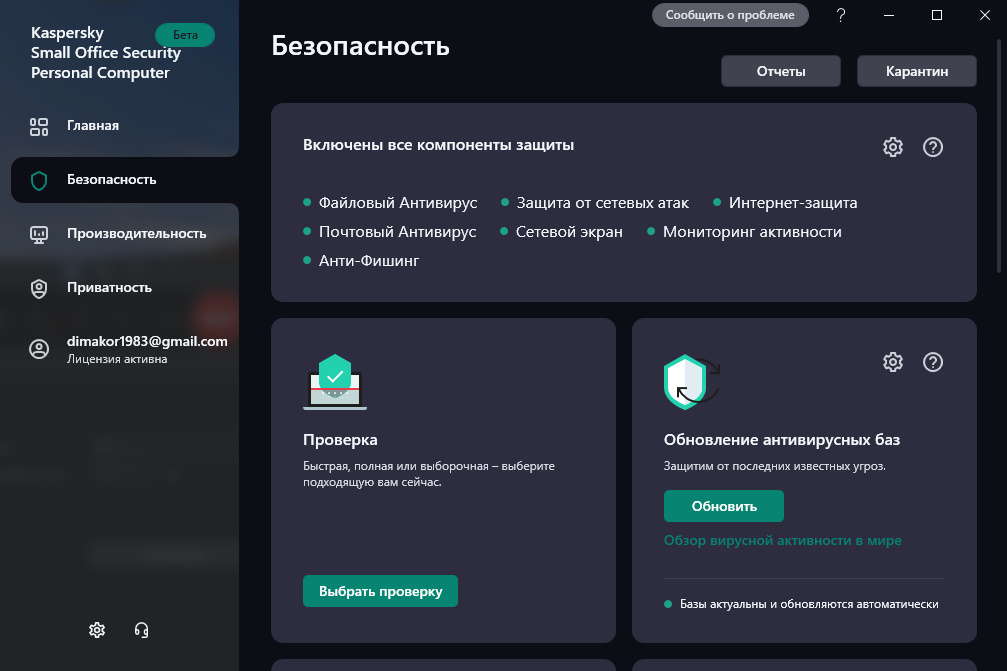Open application settings gear in sidebar bottom
The height and width of the screenshot is (671, 1007).
pyautogui.click(x=97, y=630)
